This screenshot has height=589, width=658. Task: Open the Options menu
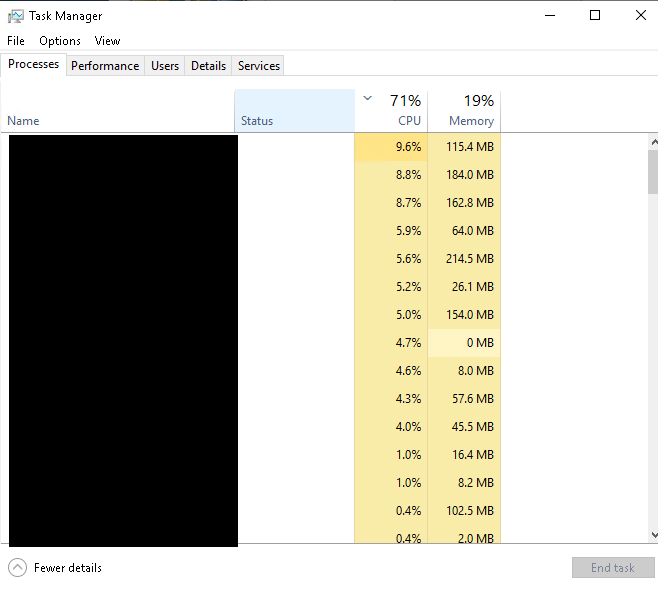(x=60, y=41)
